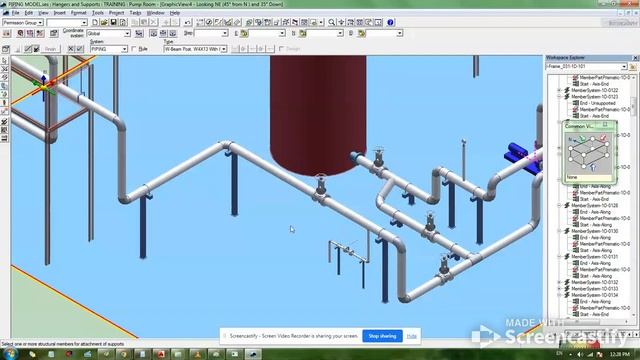Screen dimensions: 640x360
Task: Select MemberSystem-10-0134 in the tree
Action: coord(594,295)
